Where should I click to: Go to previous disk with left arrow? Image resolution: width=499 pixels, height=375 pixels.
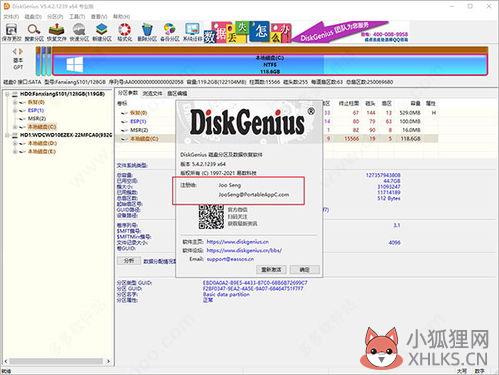[x=15, y=51]
